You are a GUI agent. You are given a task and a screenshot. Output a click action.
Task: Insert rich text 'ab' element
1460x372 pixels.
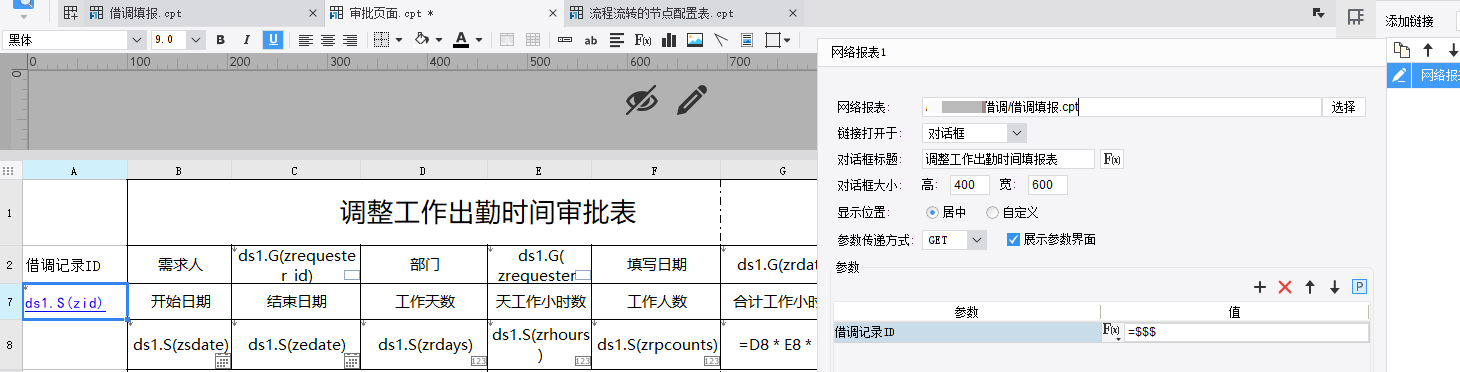pyautogui.click(x=591, y=40)
